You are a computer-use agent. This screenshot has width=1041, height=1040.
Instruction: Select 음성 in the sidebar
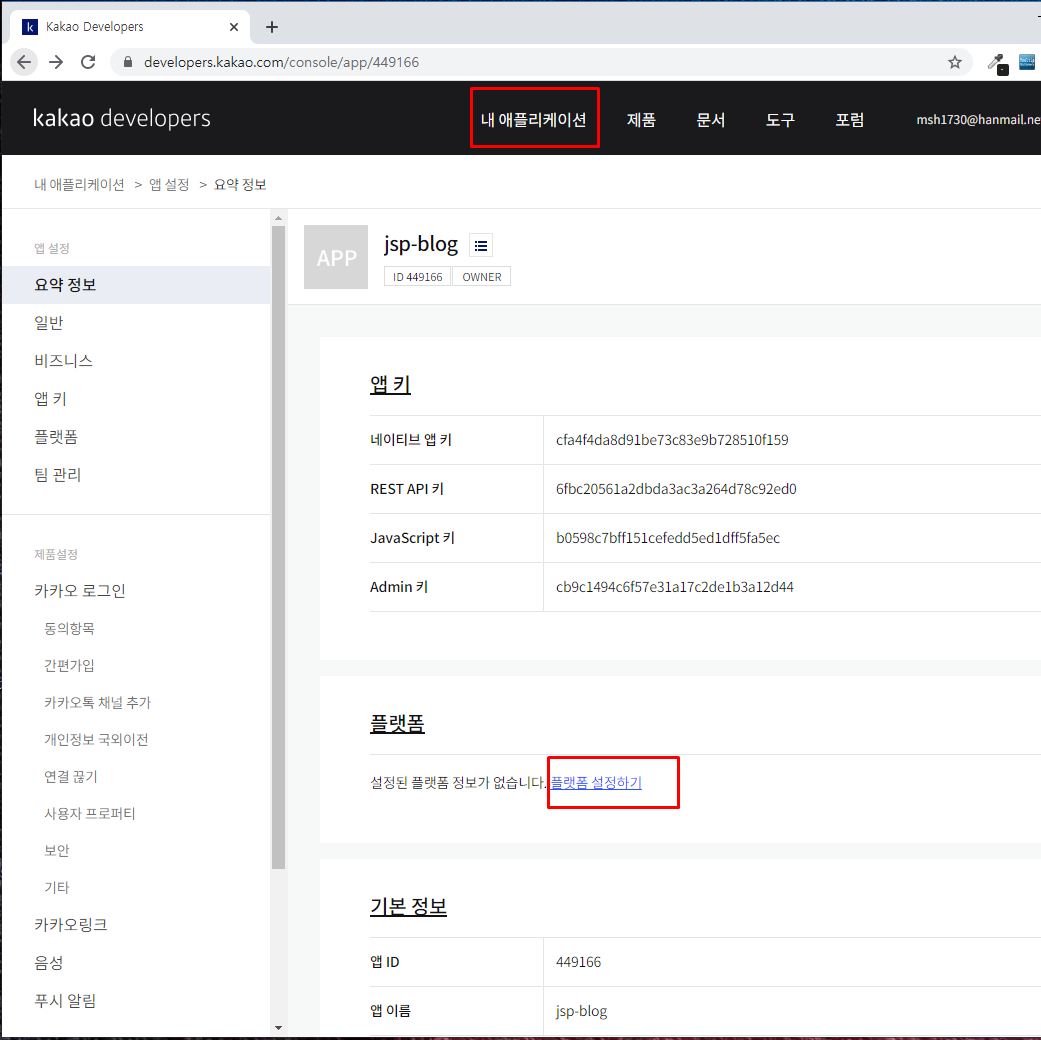[48, 963]
